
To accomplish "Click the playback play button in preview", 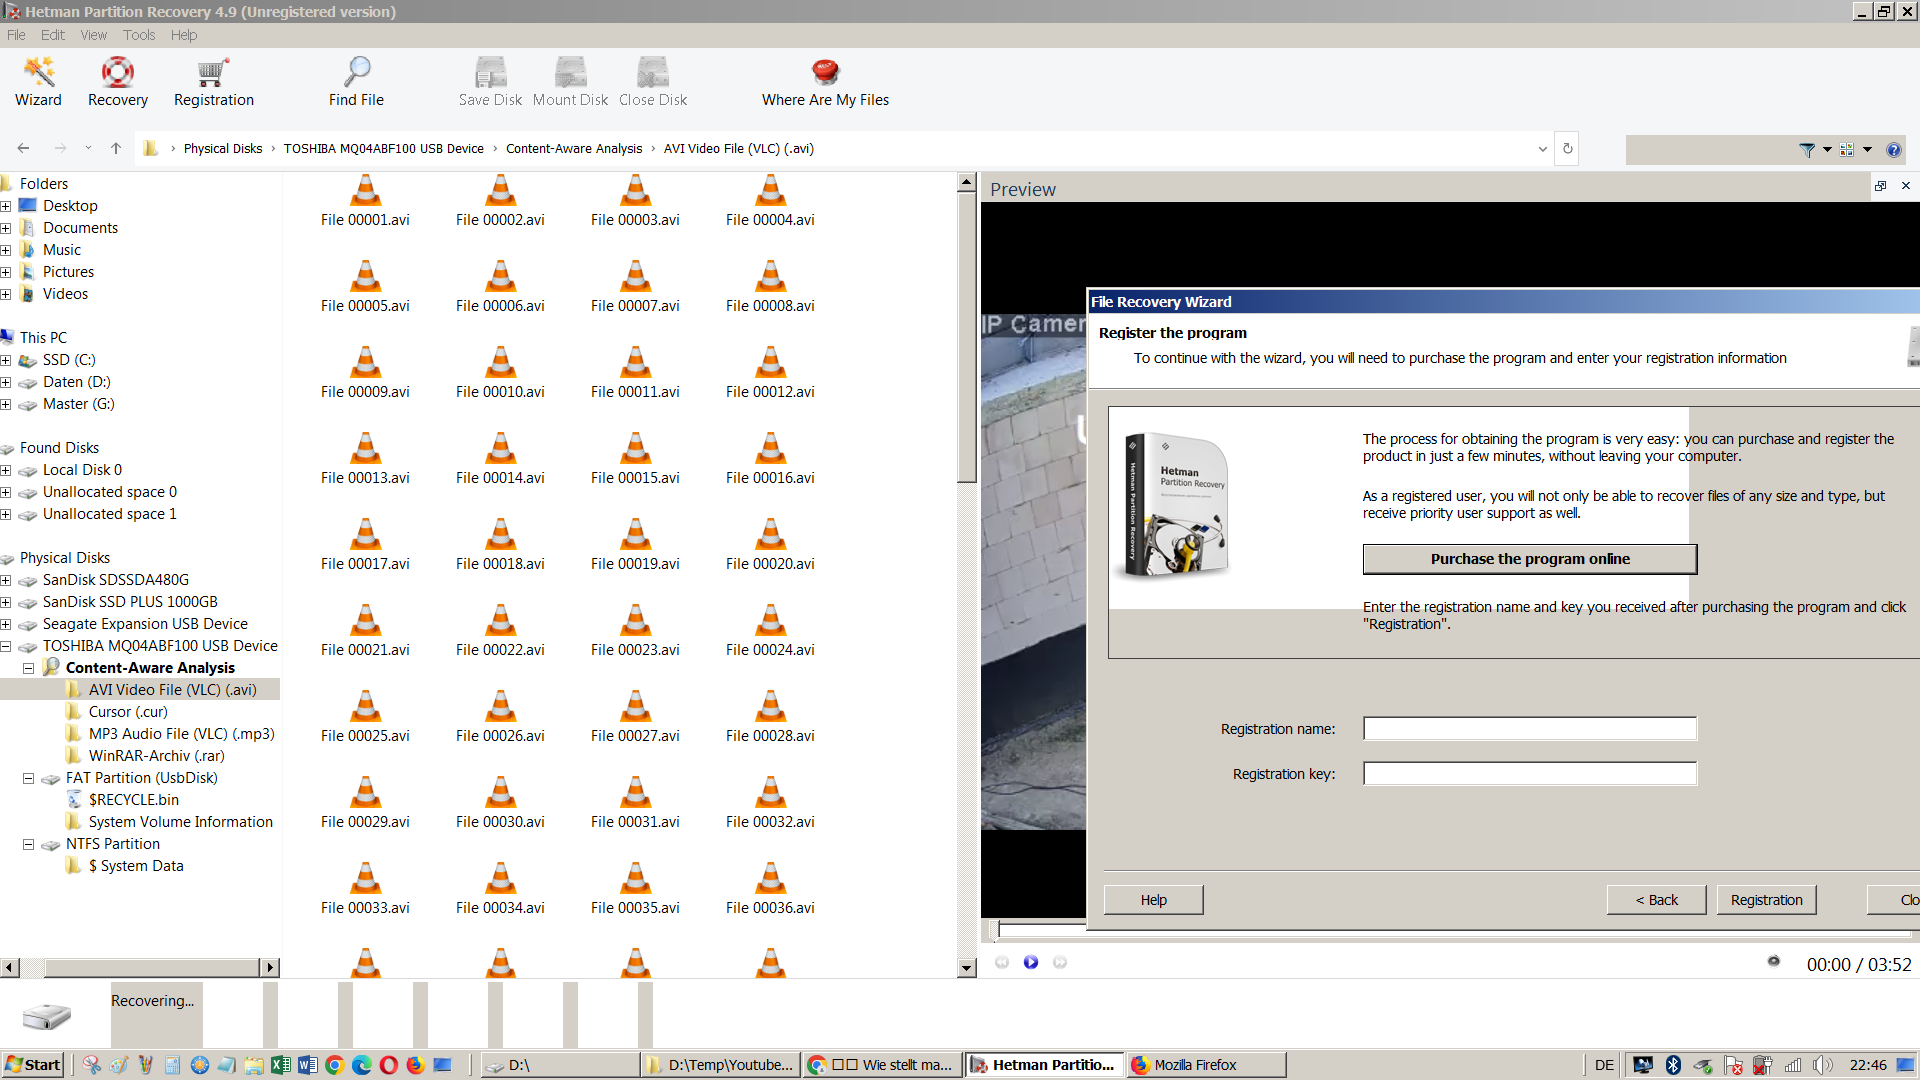I will click(x=1031, y=963).
